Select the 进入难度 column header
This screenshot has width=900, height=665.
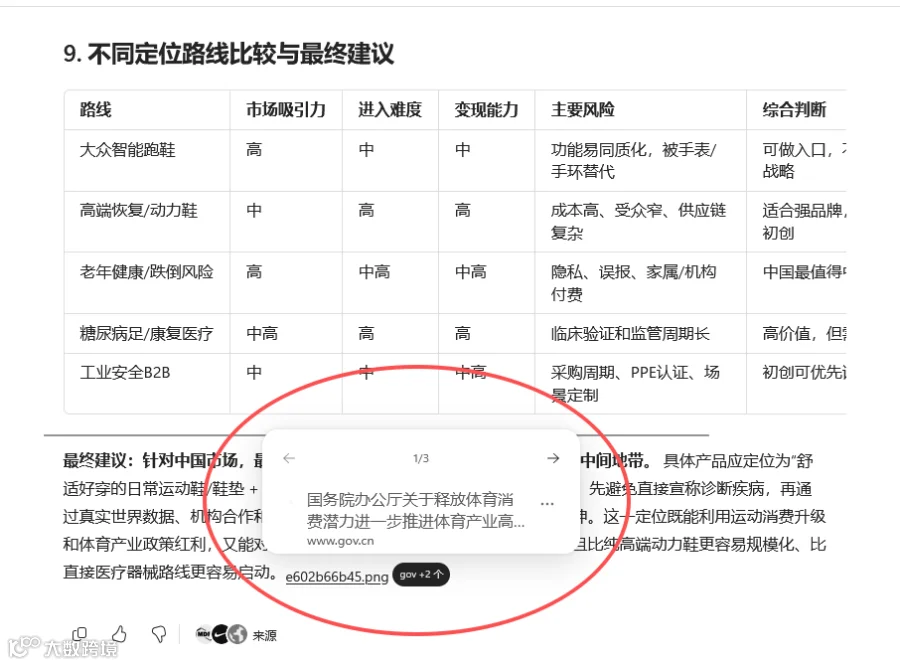pos(390,109)
